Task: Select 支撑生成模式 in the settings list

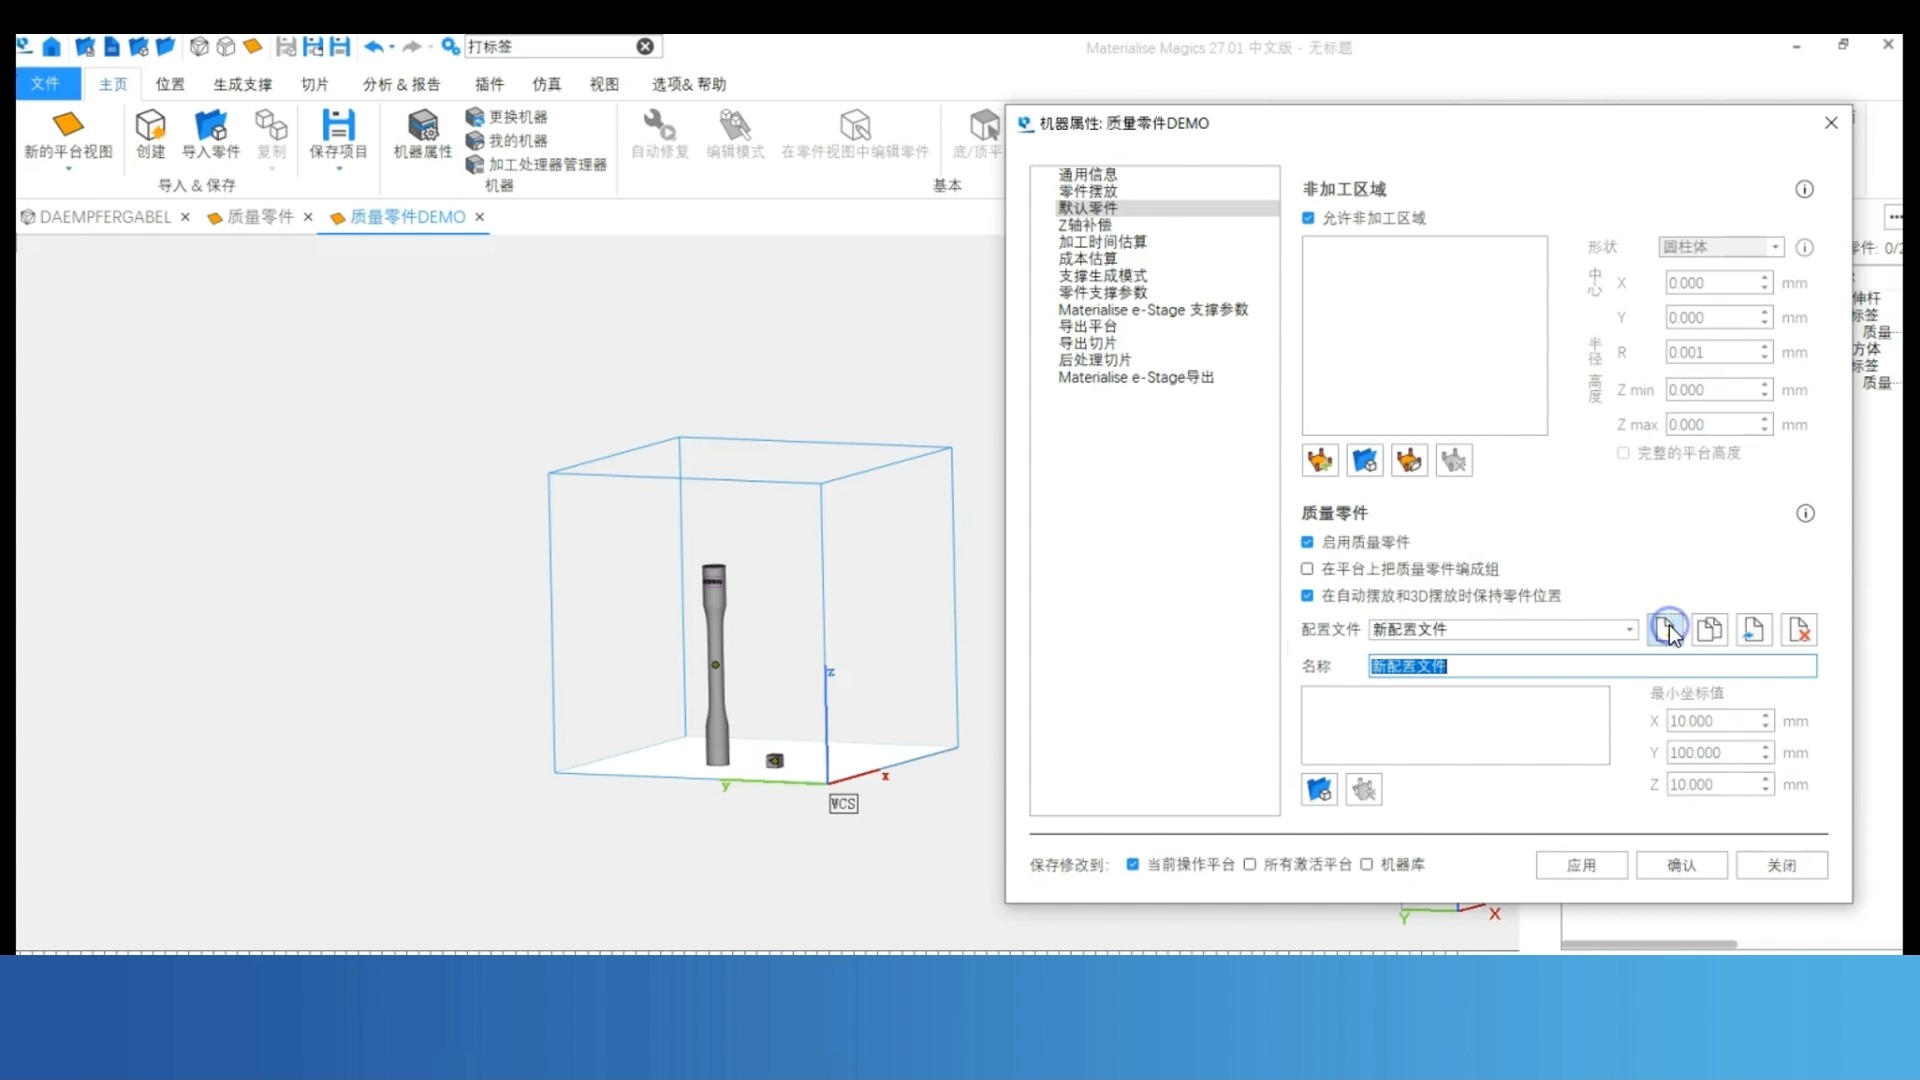Action: click(1102, 276)
